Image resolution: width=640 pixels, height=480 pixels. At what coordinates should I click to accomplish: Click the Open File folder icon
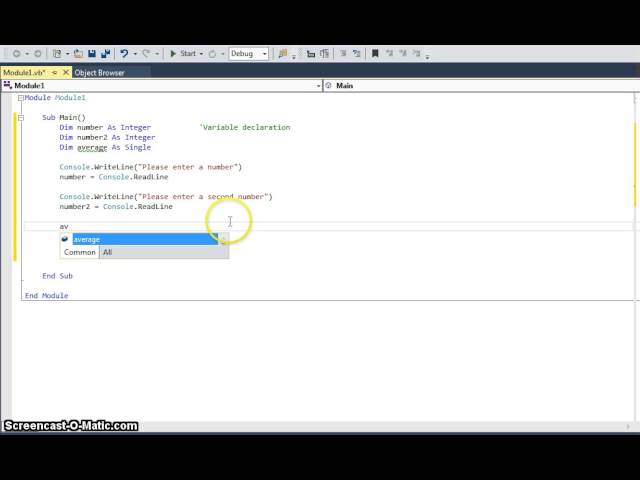pos(78,53)
